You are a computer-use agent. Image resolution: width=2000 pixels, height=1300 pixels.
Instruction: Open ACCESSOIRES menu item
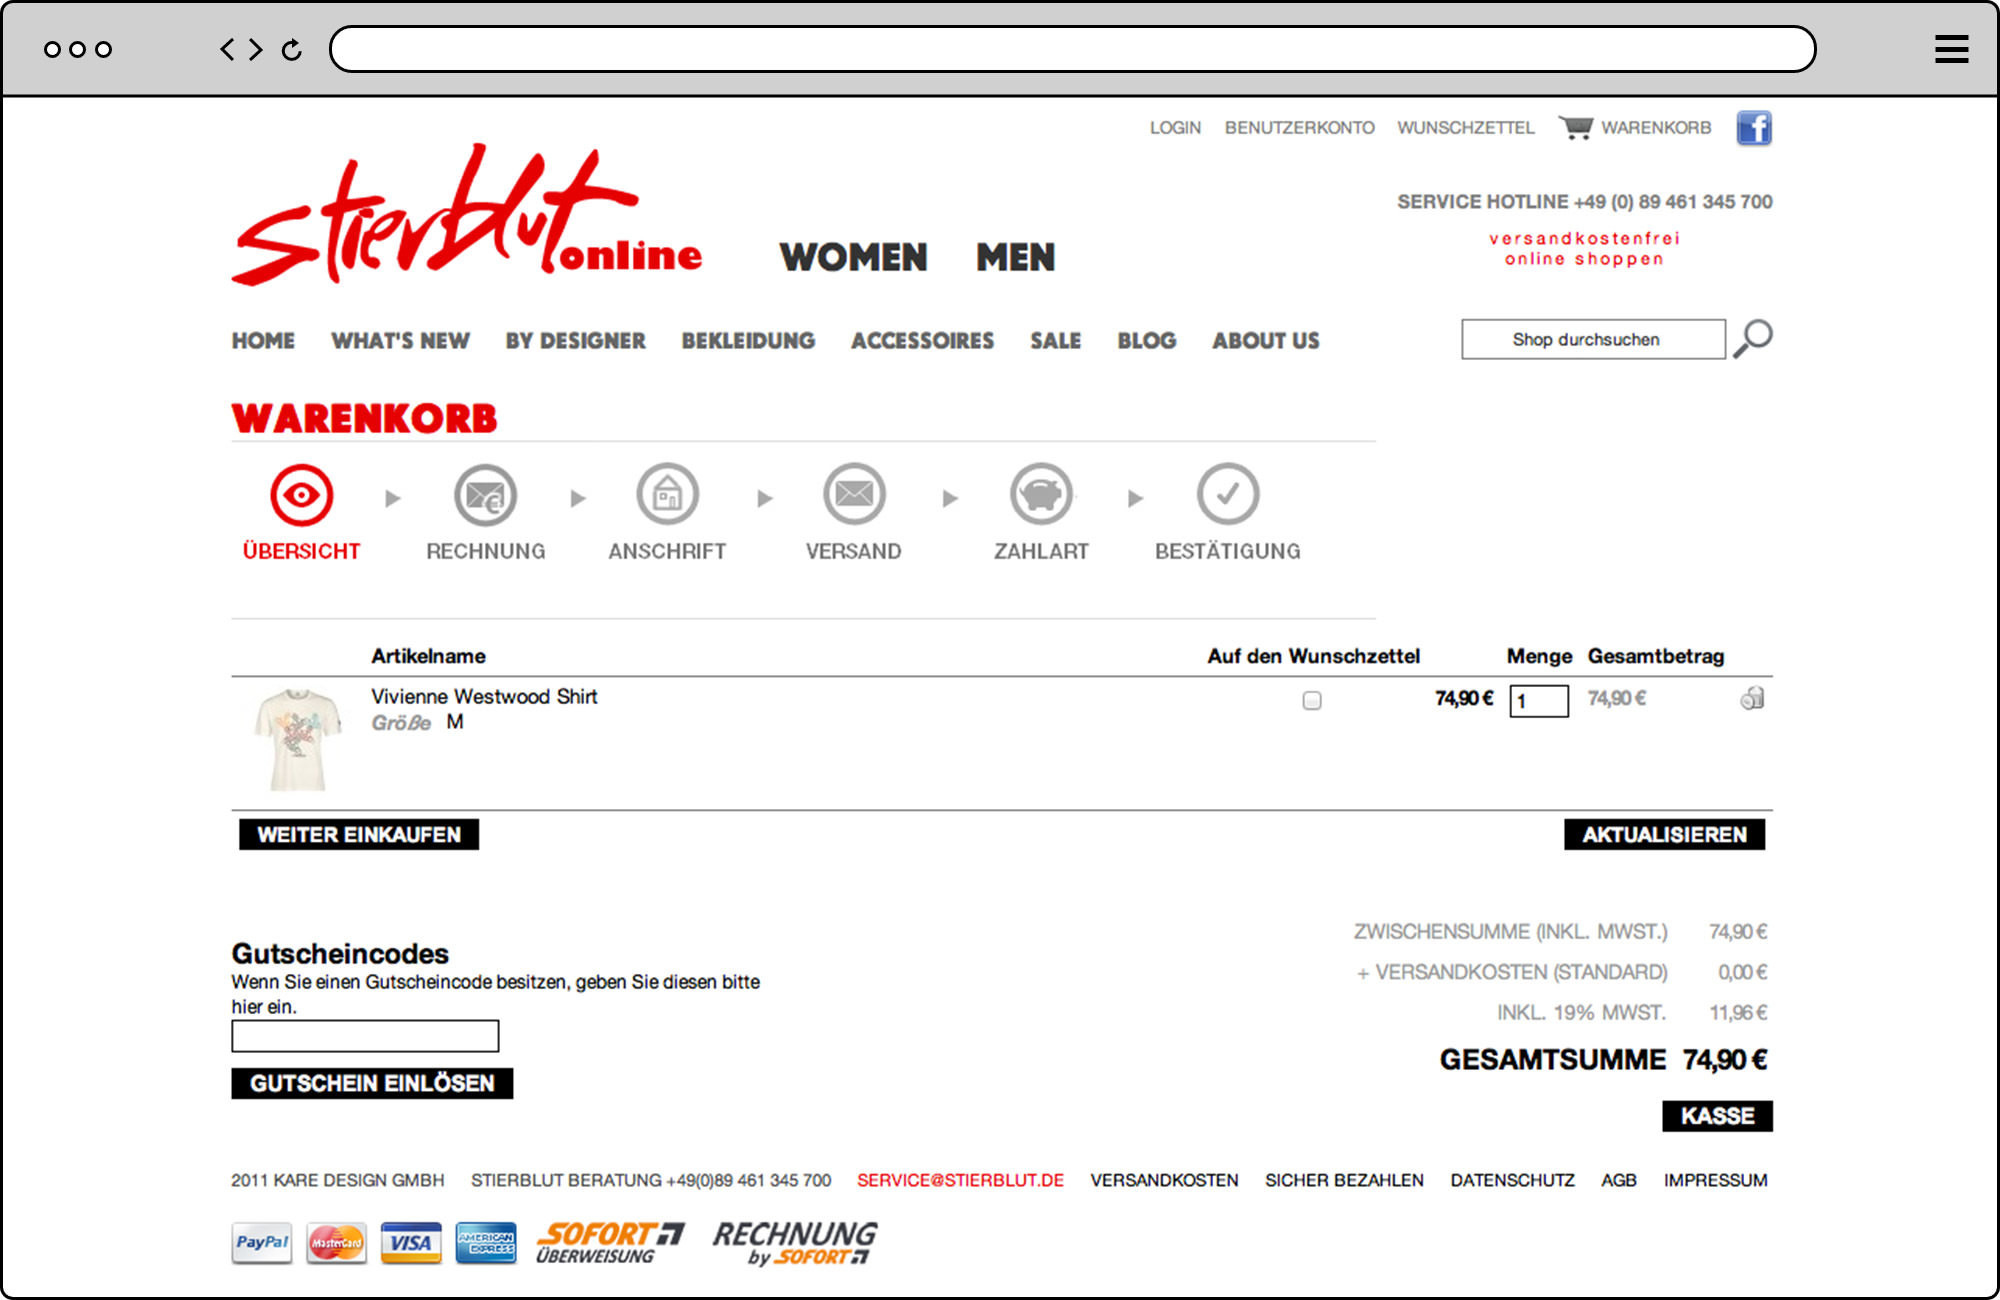point(922,341)
